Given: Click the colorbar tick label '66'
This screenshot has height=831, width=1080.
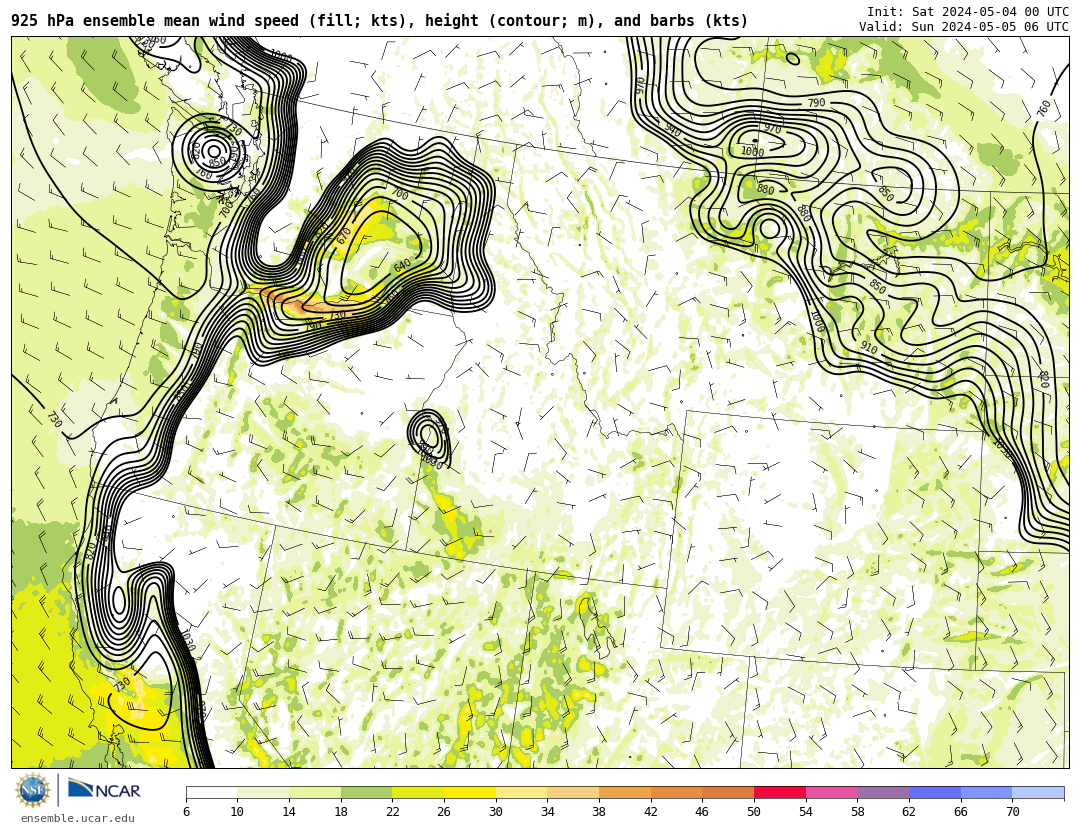Looking at the screenshot, I should tap(960, 812).
